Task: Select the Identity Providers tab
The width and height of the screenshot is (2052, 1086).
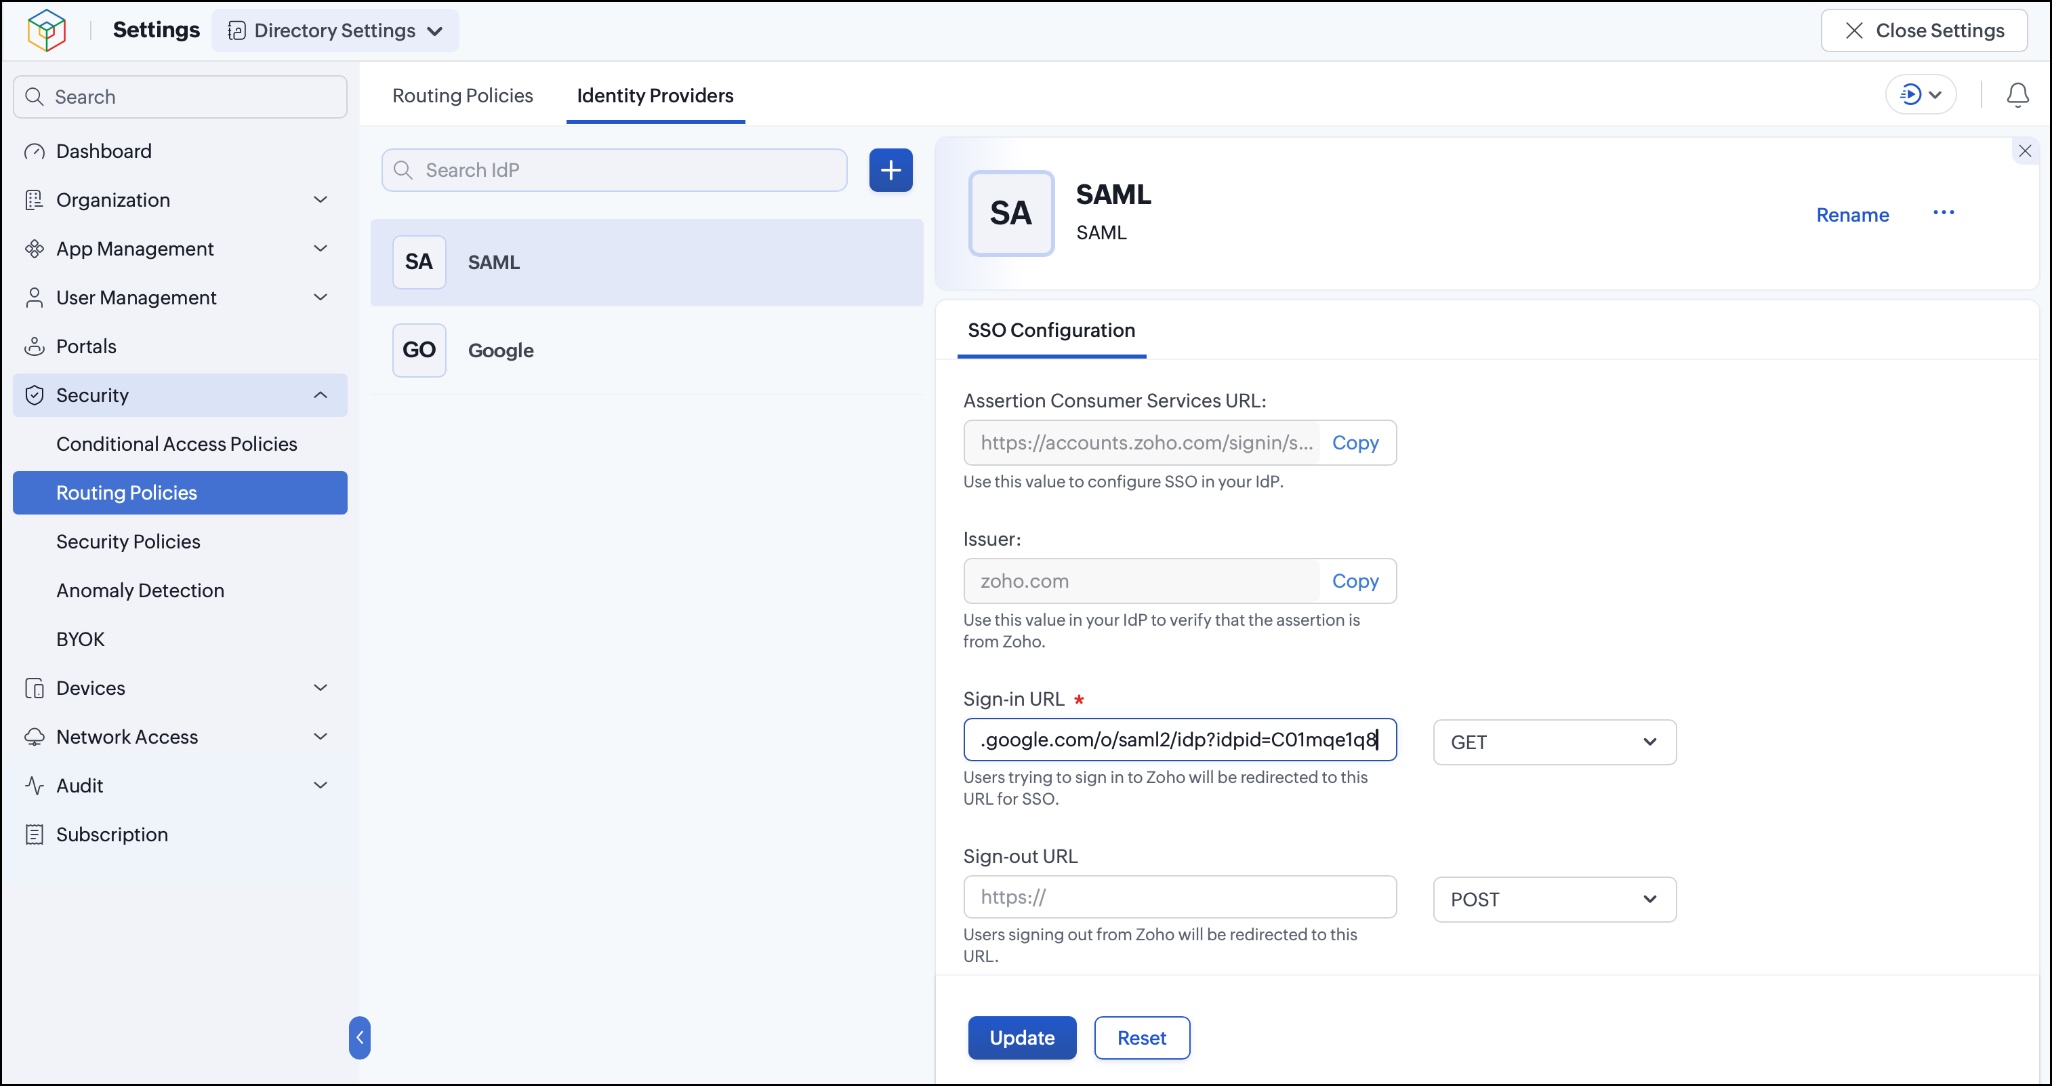Action: click(x=655, y=96)
